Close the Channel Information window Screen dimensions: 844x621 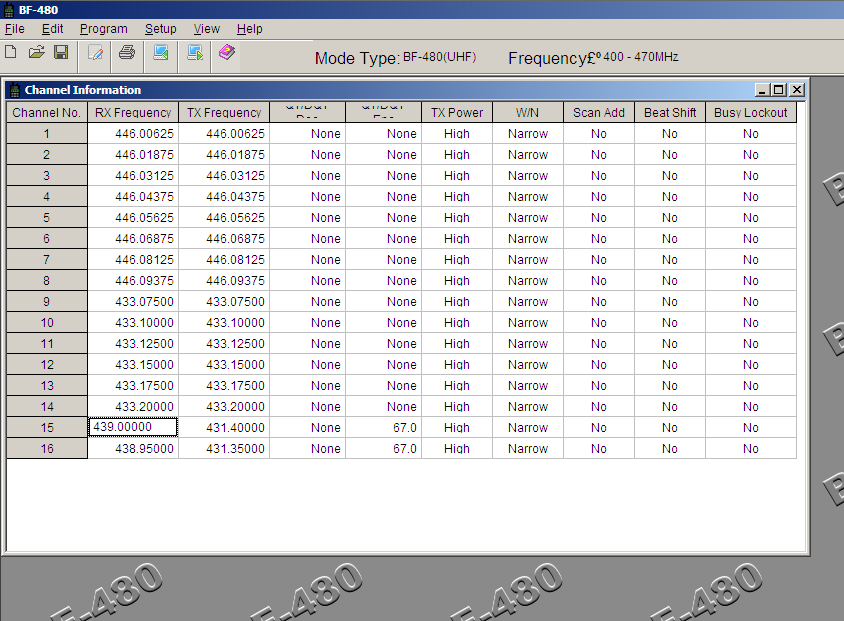tap(797, 90)
